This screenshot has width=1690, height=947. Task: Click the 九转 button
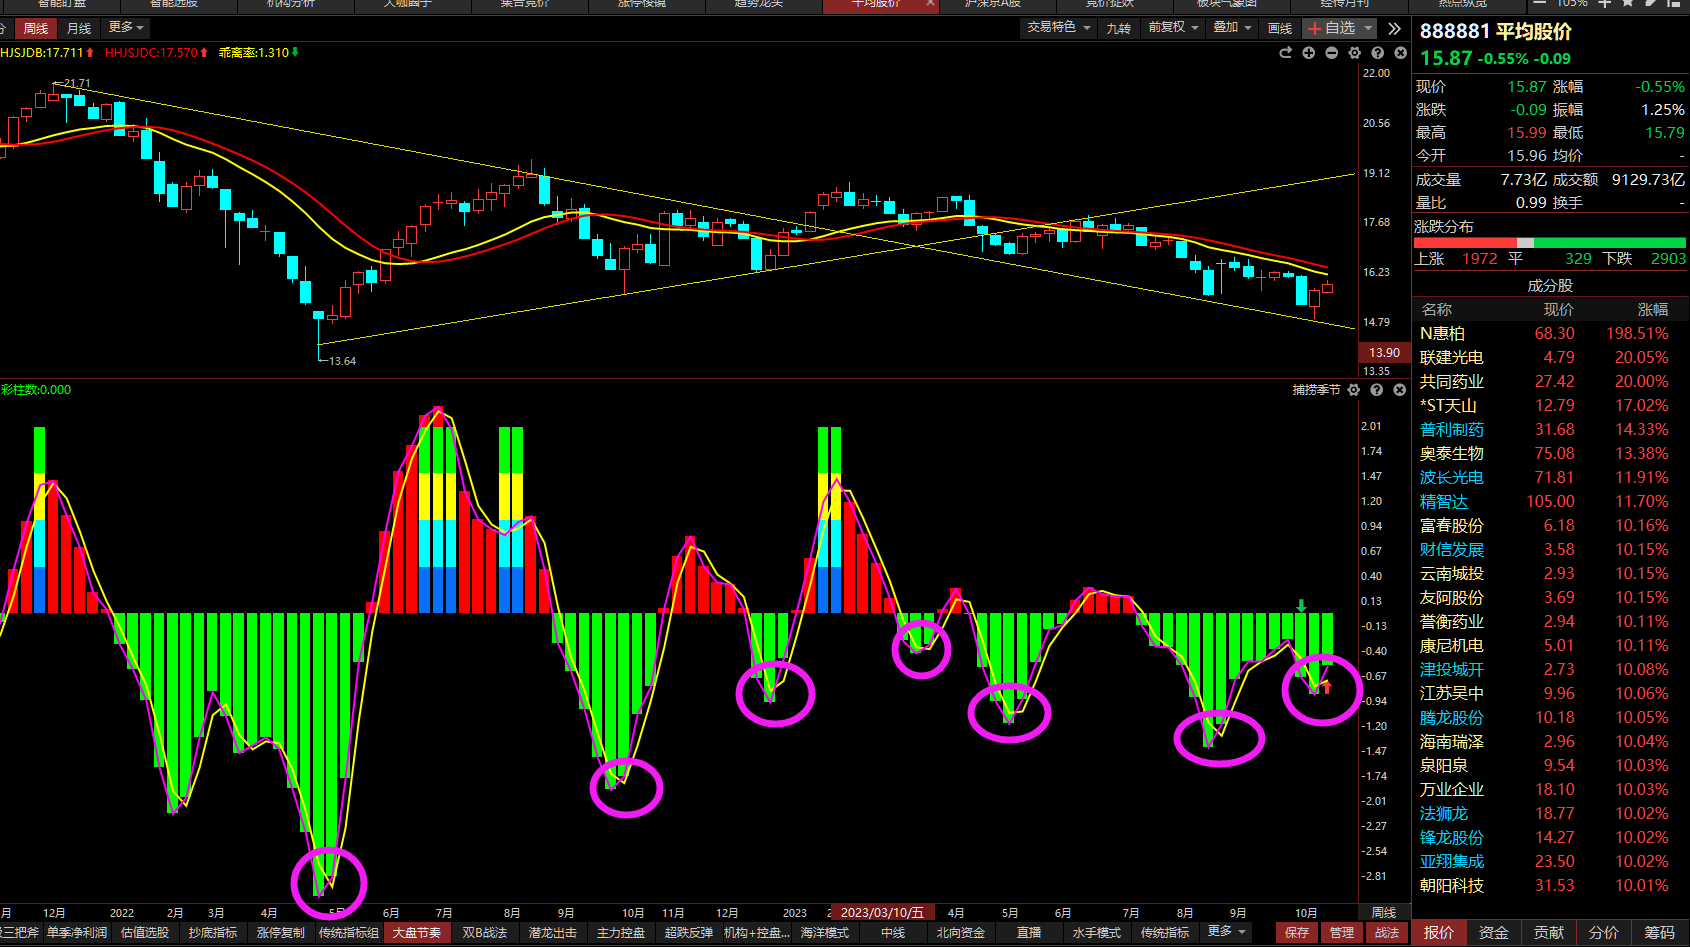click(x=1118, y=28)
